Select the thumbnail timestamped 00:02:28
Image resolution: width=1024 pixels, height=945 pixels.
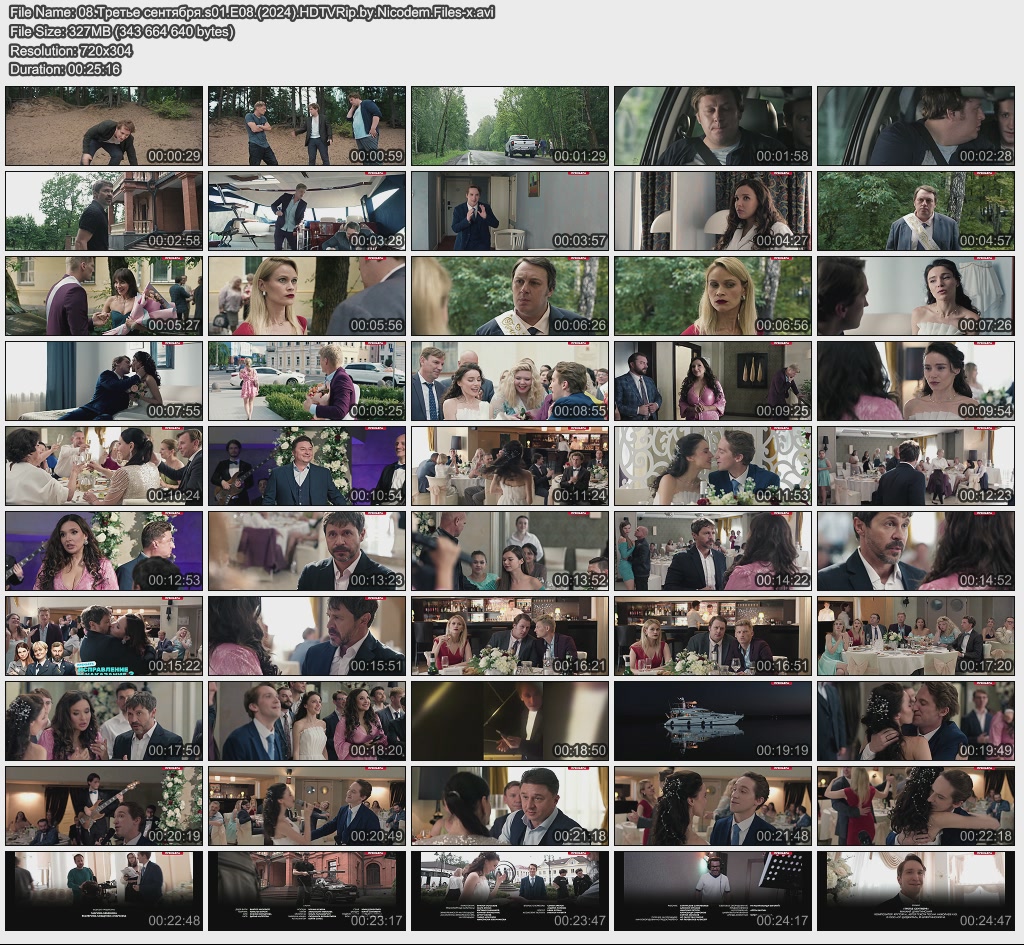tap(916, 126)
